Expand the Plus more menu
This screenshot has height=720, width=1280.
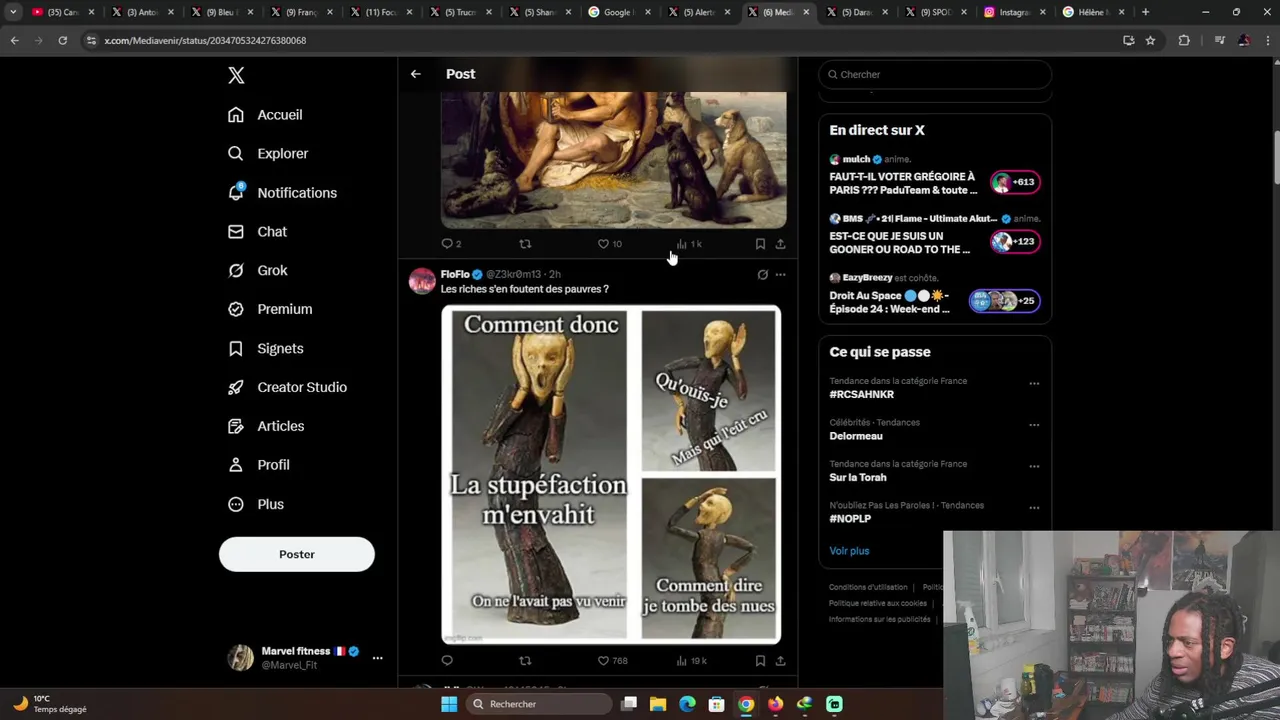pos(256,505)
